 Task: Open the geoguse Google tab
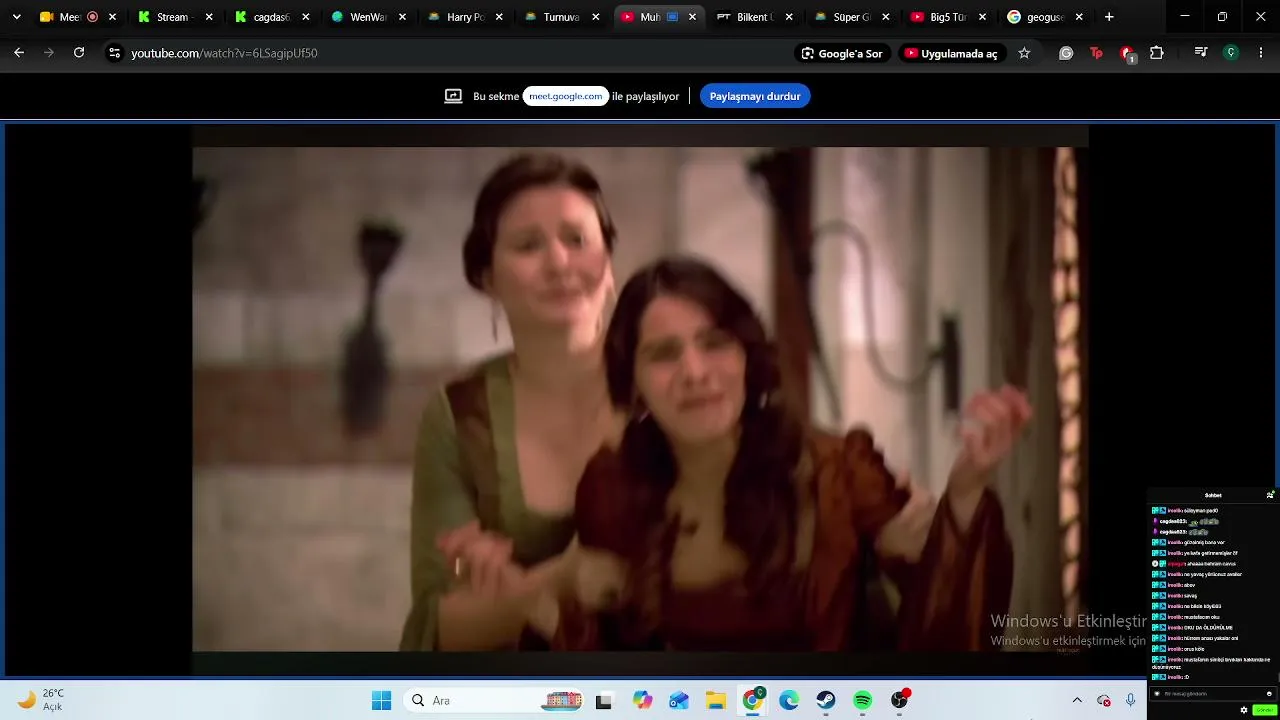click(x=1047, y=17)
